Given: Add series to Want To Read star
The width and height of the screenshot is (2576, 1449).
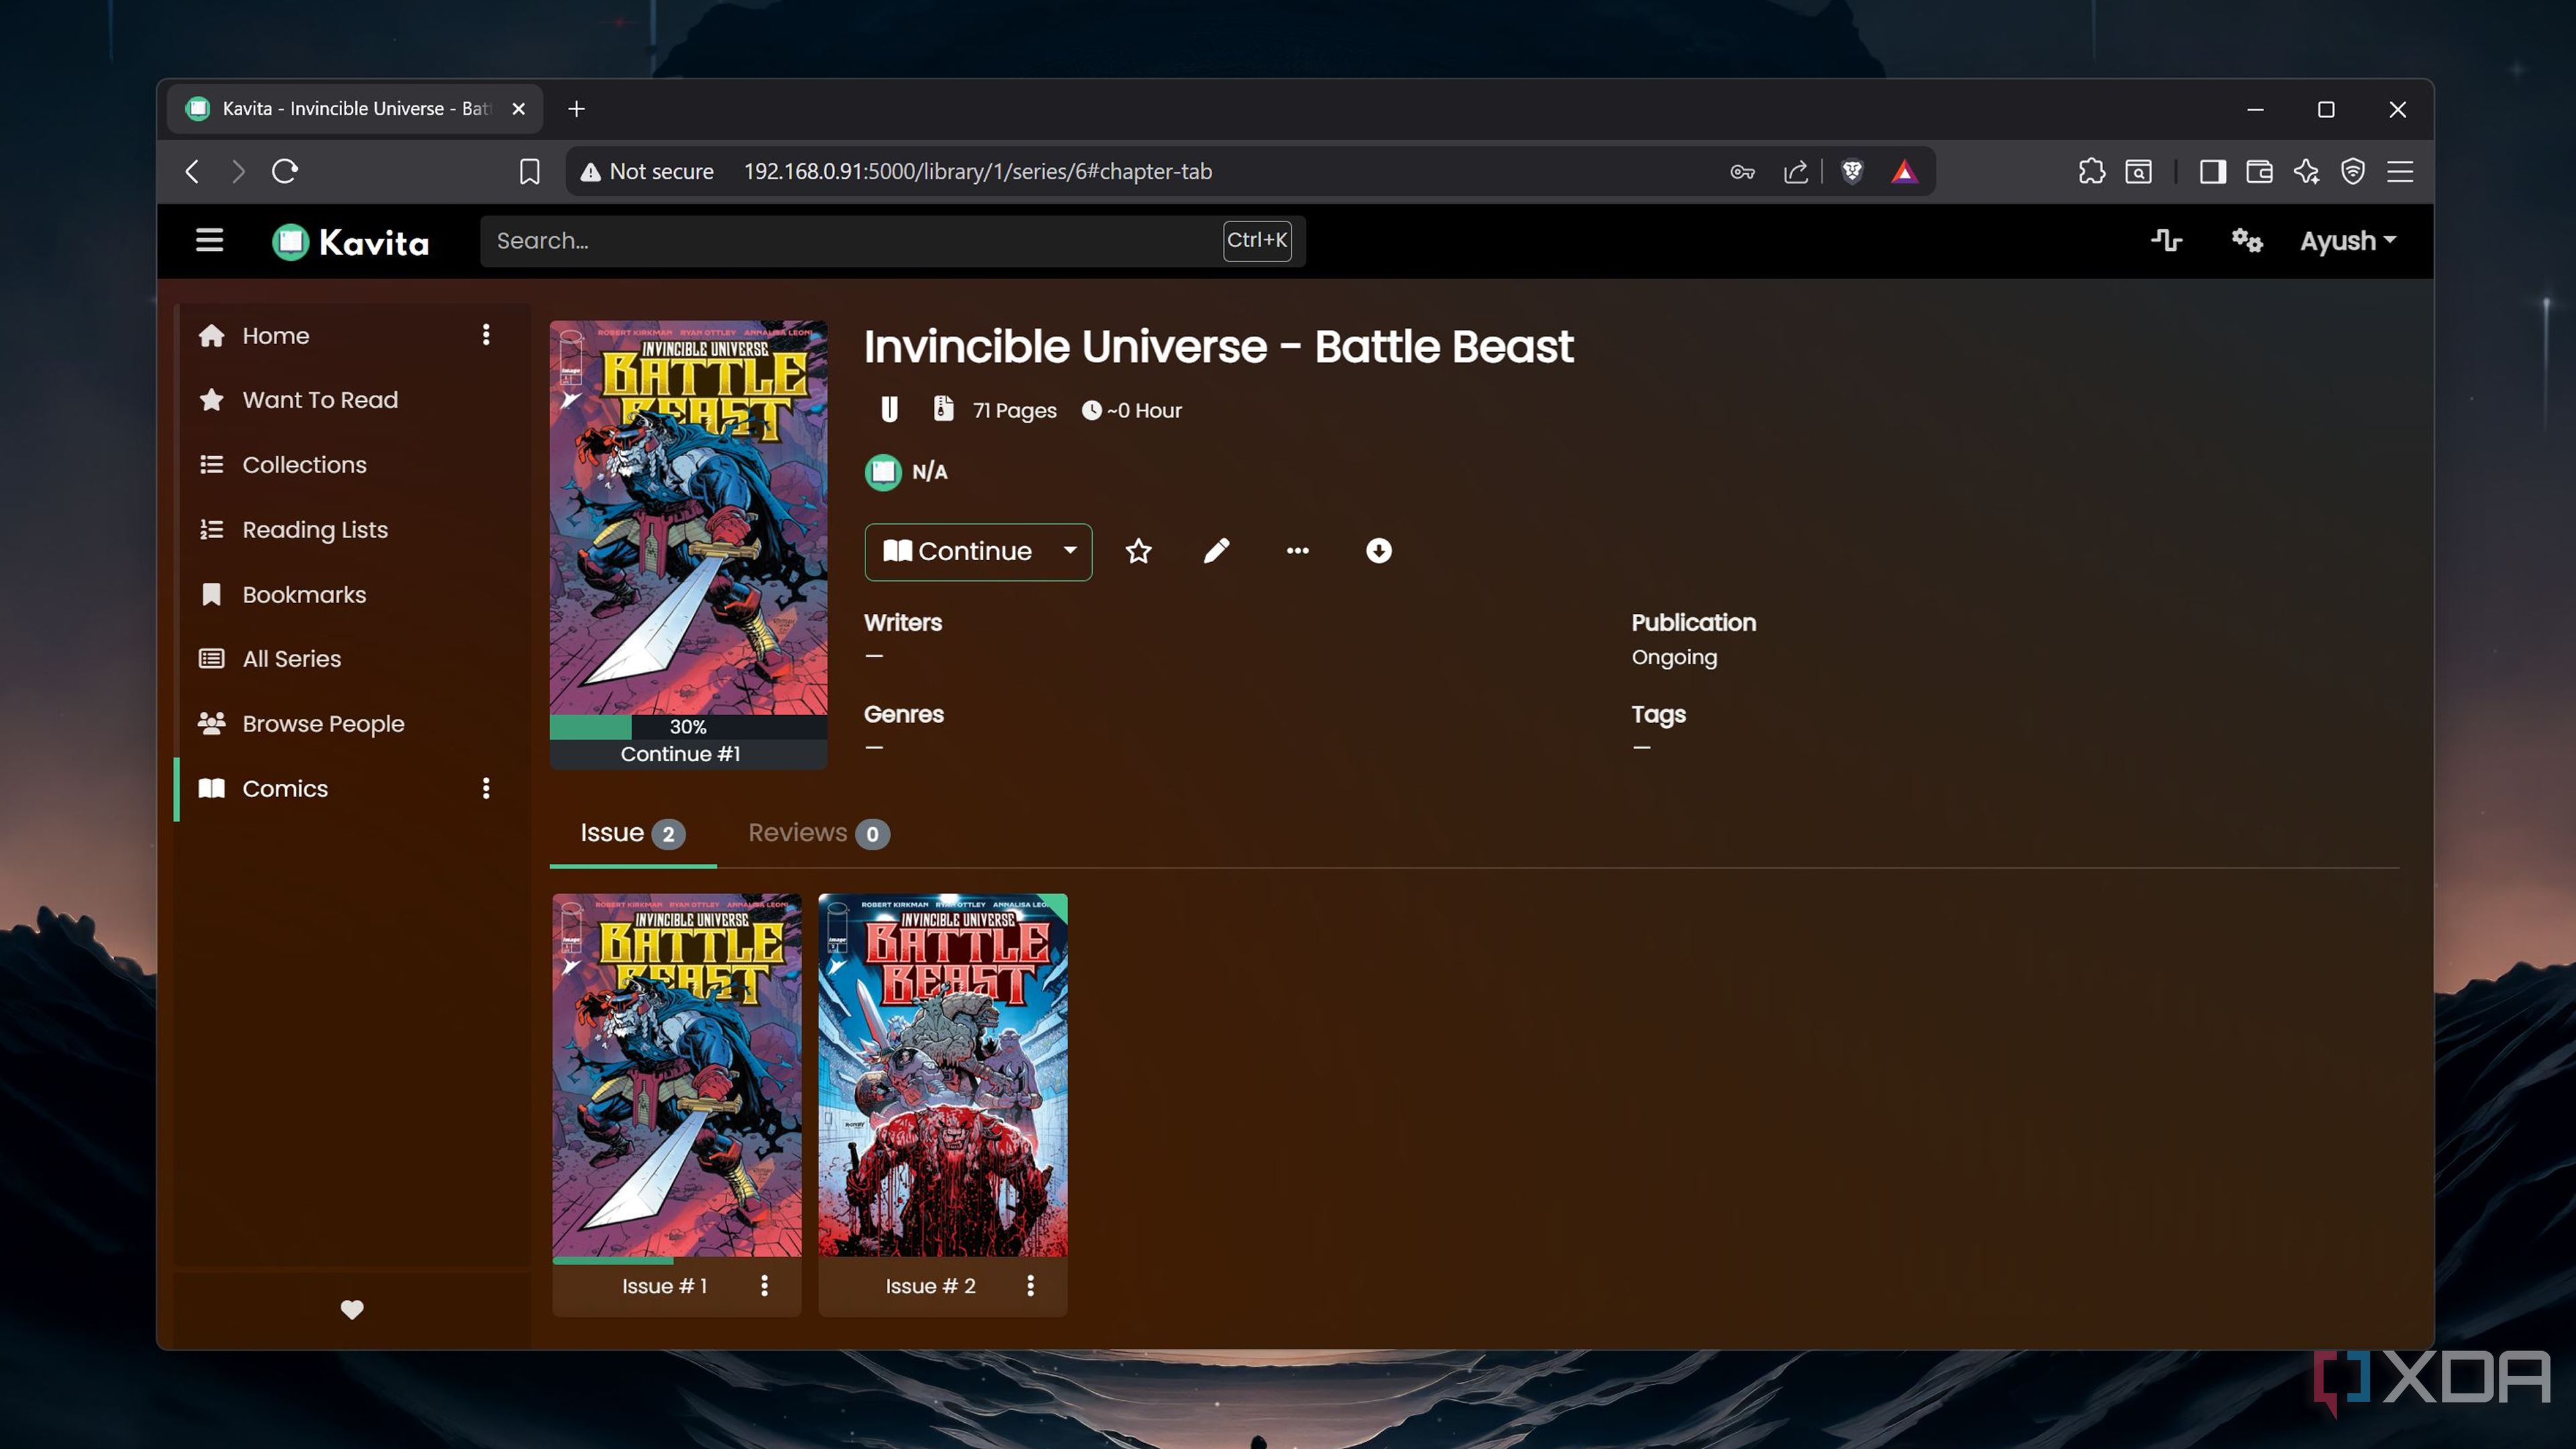Looking at the screenshot, I should pyautogui.click(x=1138, y=551).
